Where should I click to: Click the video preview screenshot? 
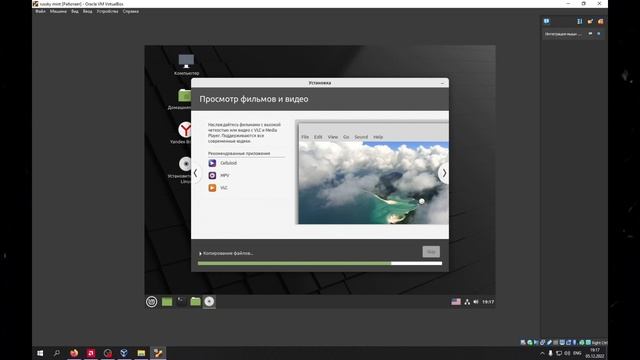[x=372, y=173]
